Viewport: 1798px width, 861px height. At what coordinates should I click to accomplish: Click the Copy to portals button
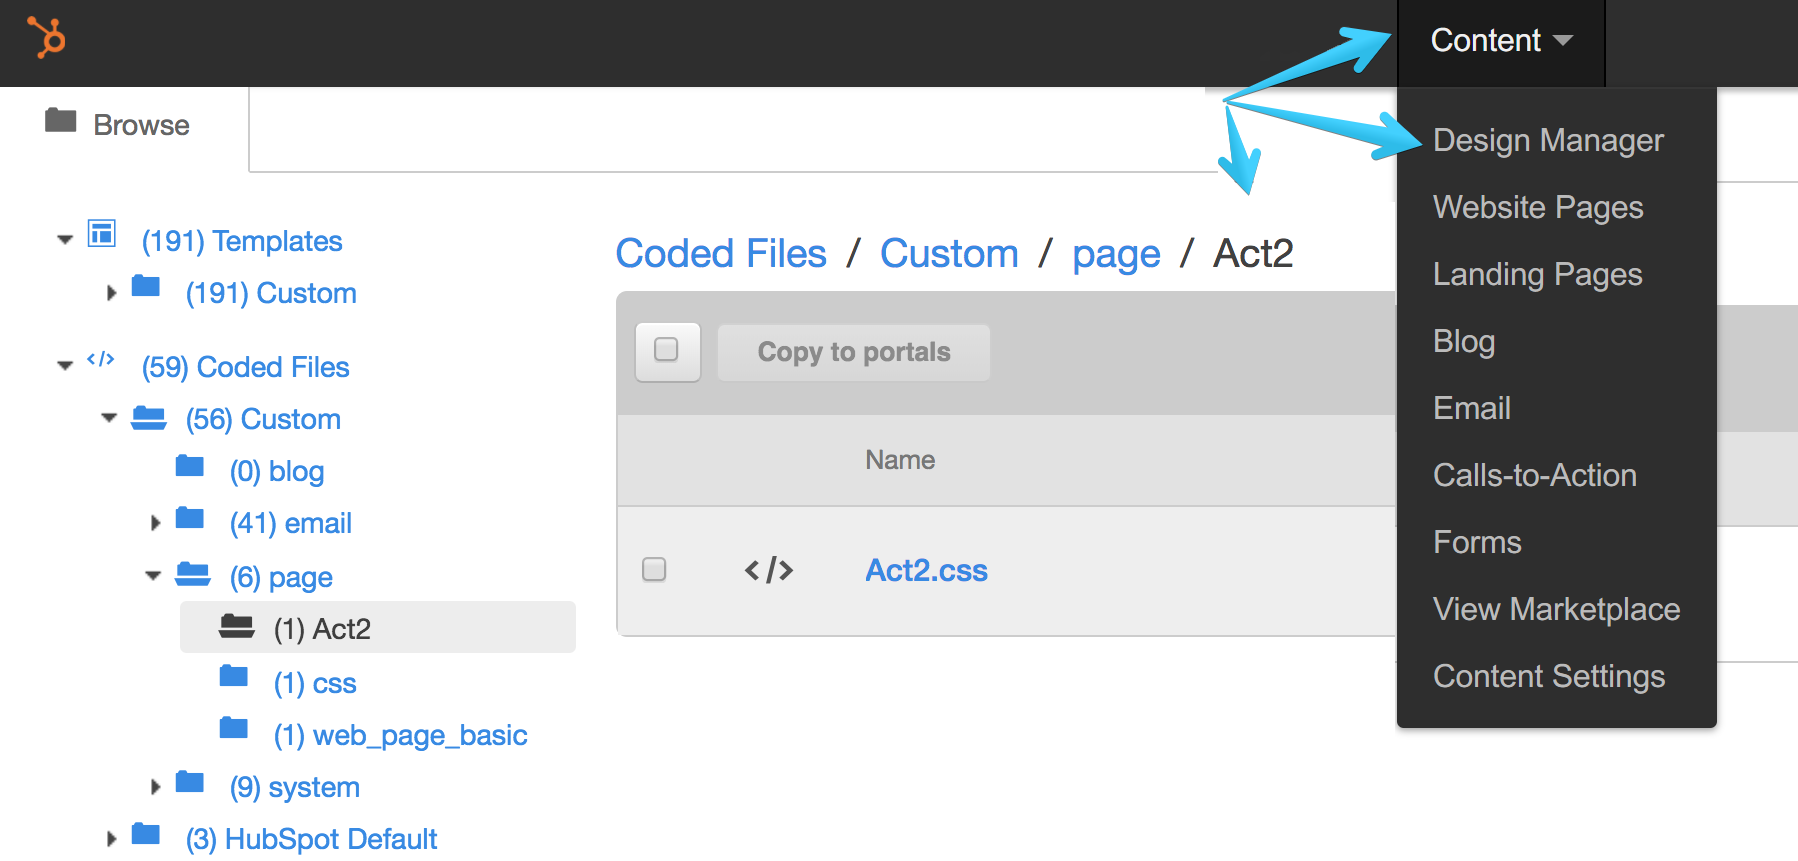tap(854, 352)
